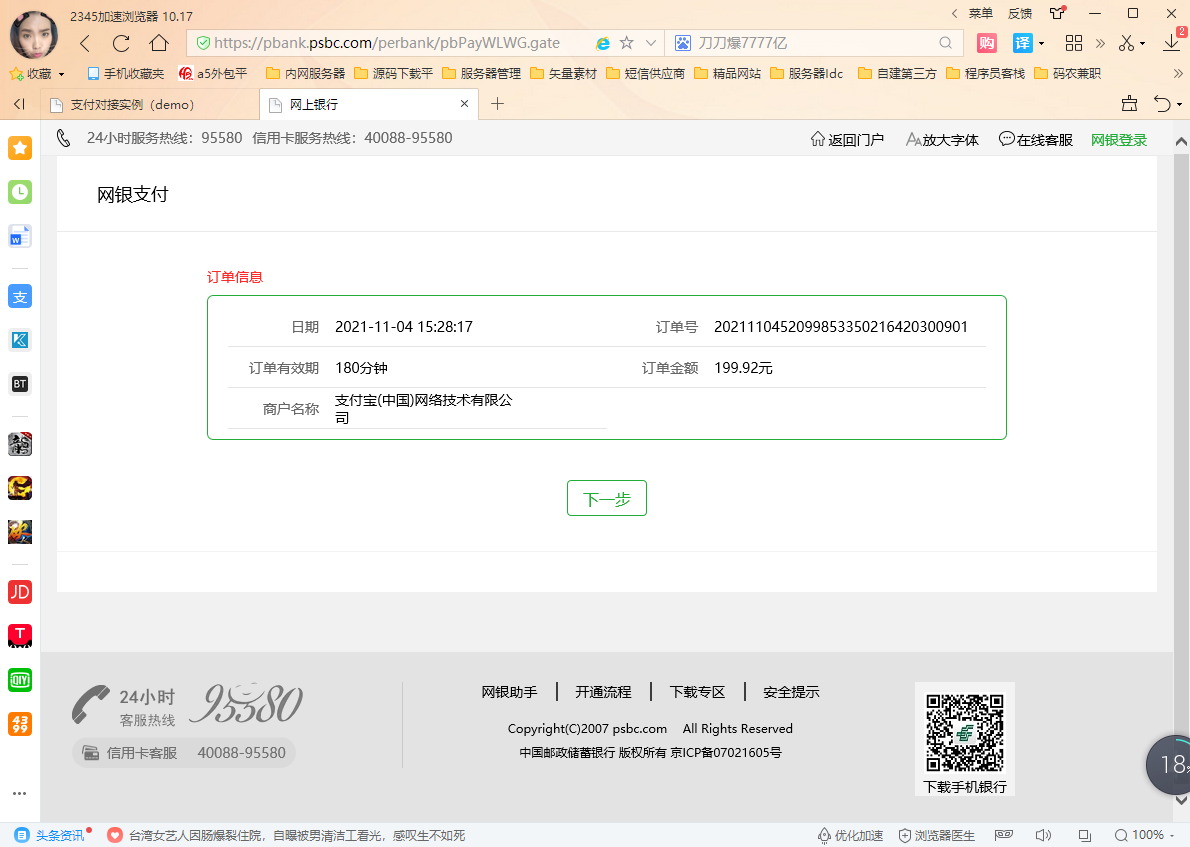Expand the address bar dropdown arrow
The image size is (1190, 847).
pyautogui.click(x=650, y=43)
